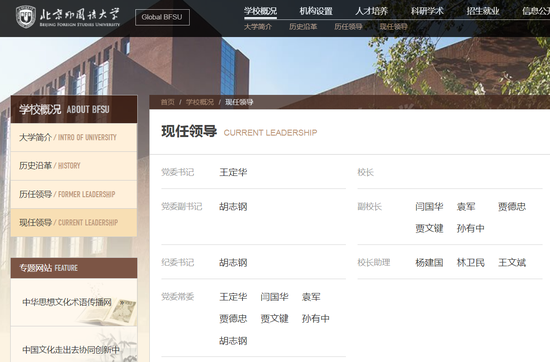Click the 党委常委 label
The height and width of the screenshot is (362, 550).
click(x=177, y=297)
